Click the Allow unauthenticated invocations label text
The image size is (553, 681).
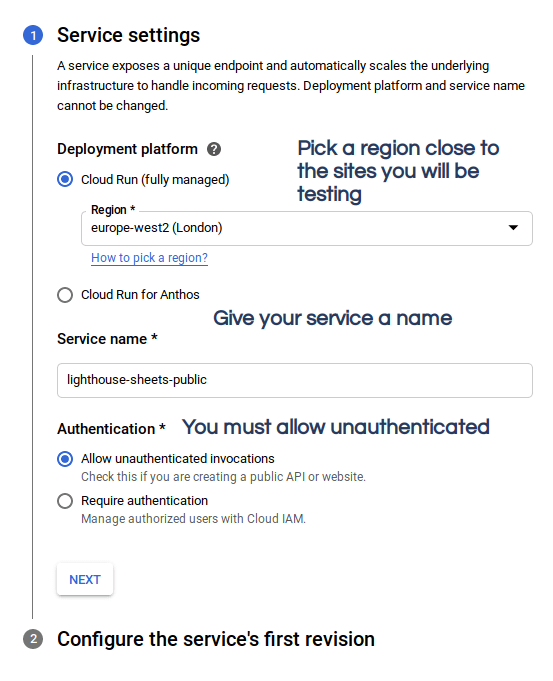(x=178, y=459)
